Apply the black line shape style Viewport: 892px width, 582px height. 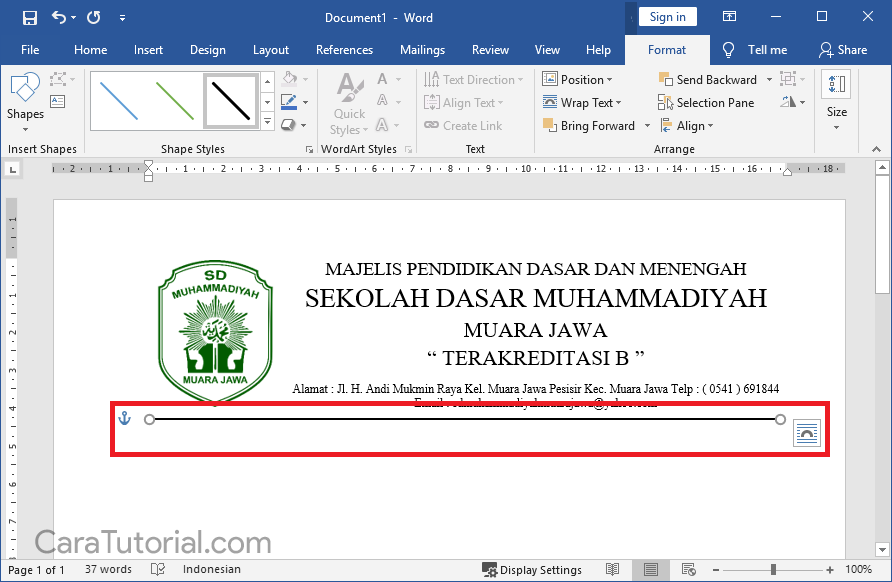pos(231,101)
